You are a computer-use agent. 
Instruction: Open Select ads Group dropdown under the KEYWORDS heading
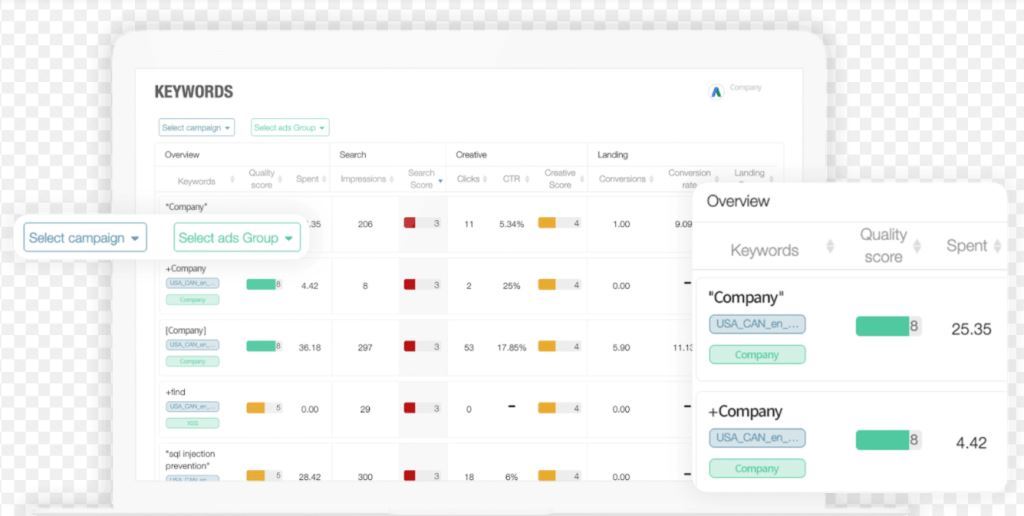point(290,127)
